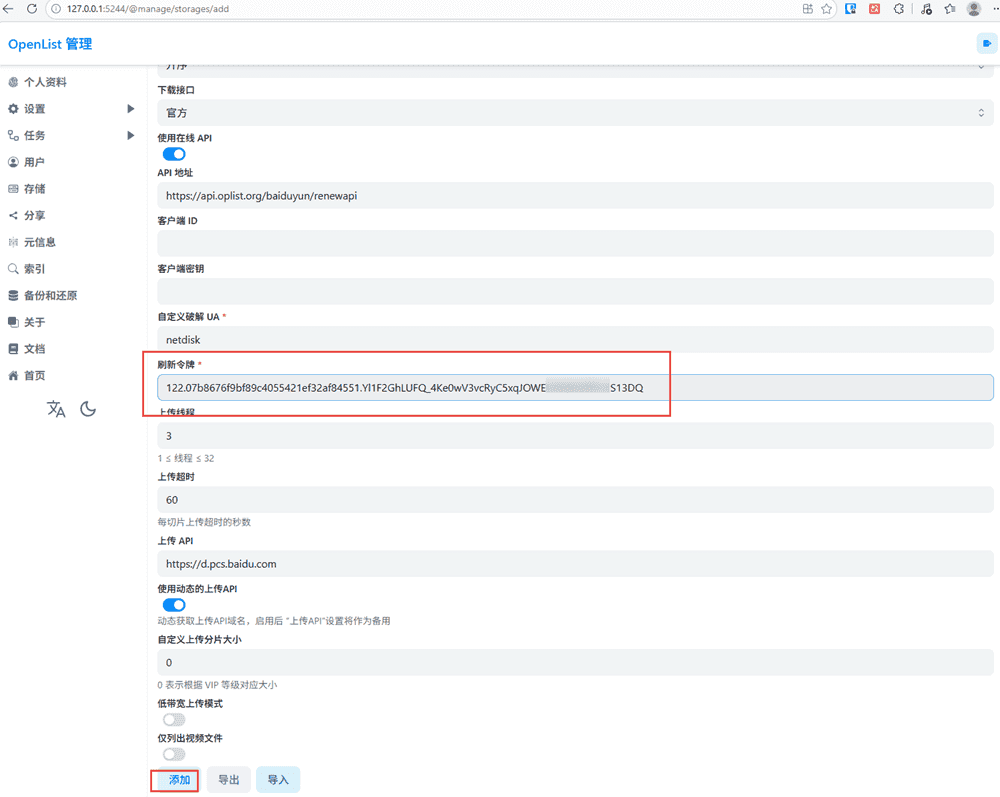Reload the page using browser refresh icon
The width and height of the screenshot is (1000, 797).
(31, 9)
